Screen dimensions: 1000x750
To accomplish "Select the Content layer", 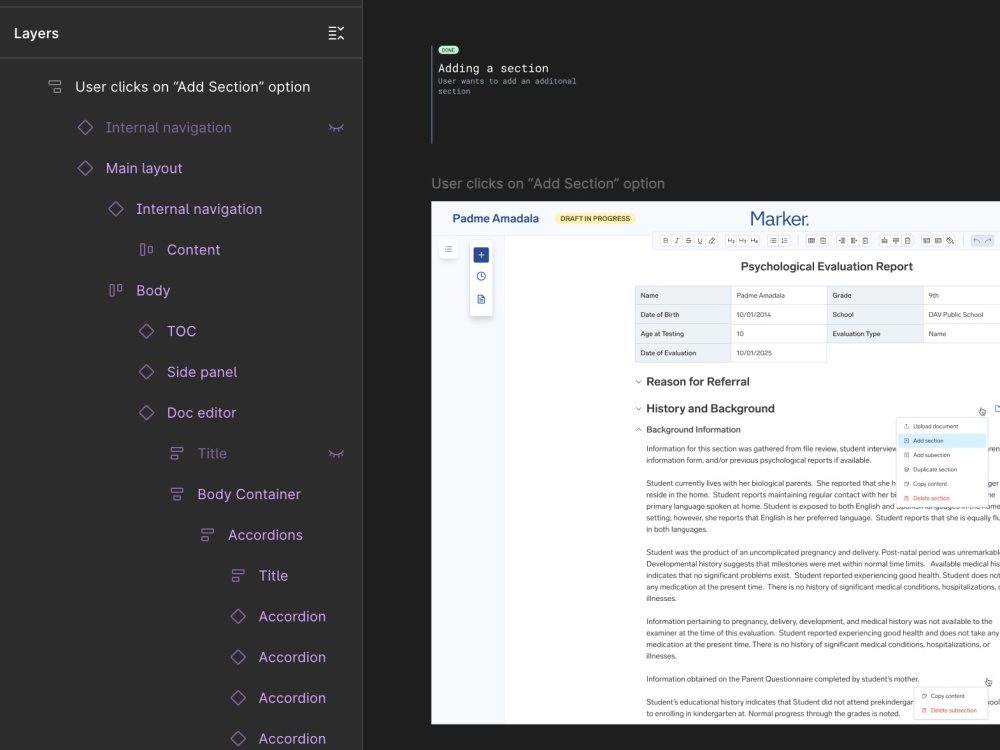I will point(181,250).
